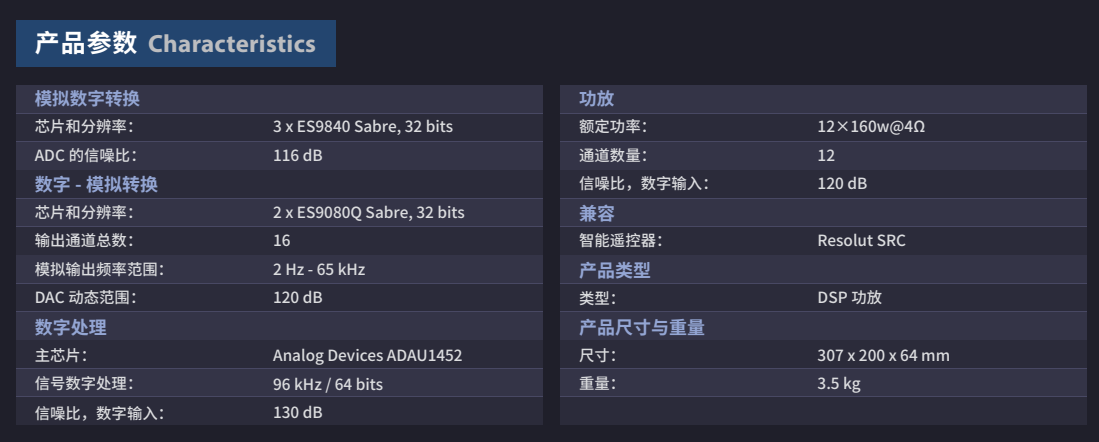
Task: Select the 数字处理 section header
Action: pos(71,328)
